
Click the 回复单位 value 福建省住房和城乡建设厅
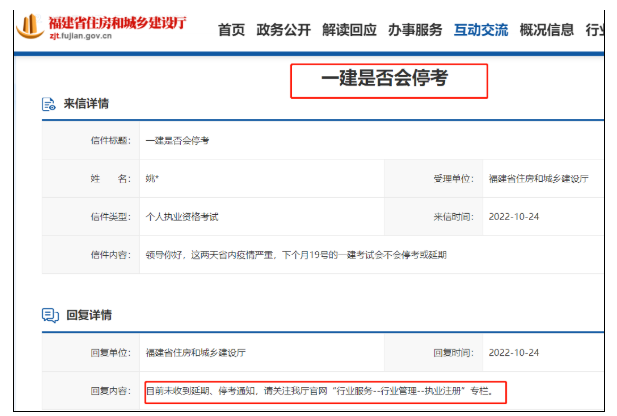196,353
